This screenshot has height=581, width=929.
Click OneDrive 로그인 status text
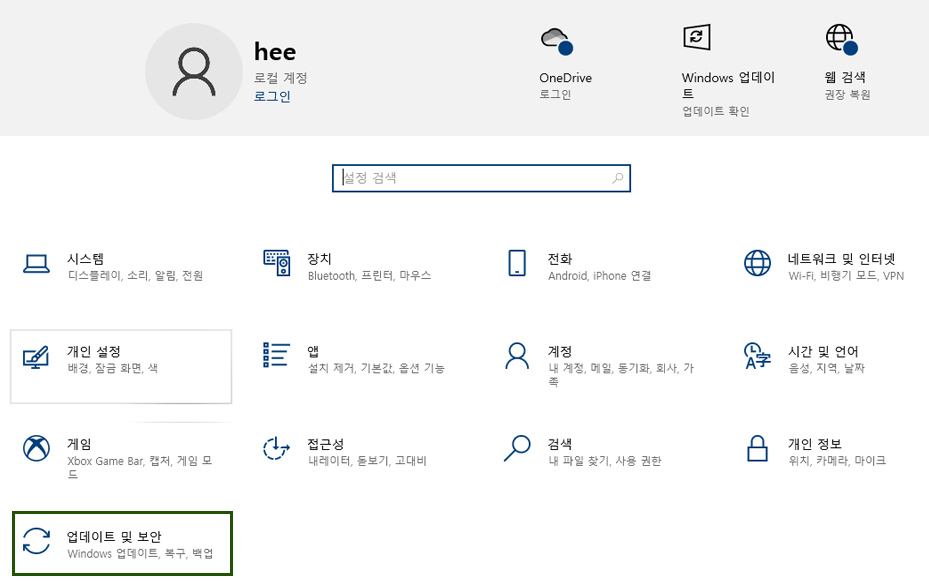point(555,94)
